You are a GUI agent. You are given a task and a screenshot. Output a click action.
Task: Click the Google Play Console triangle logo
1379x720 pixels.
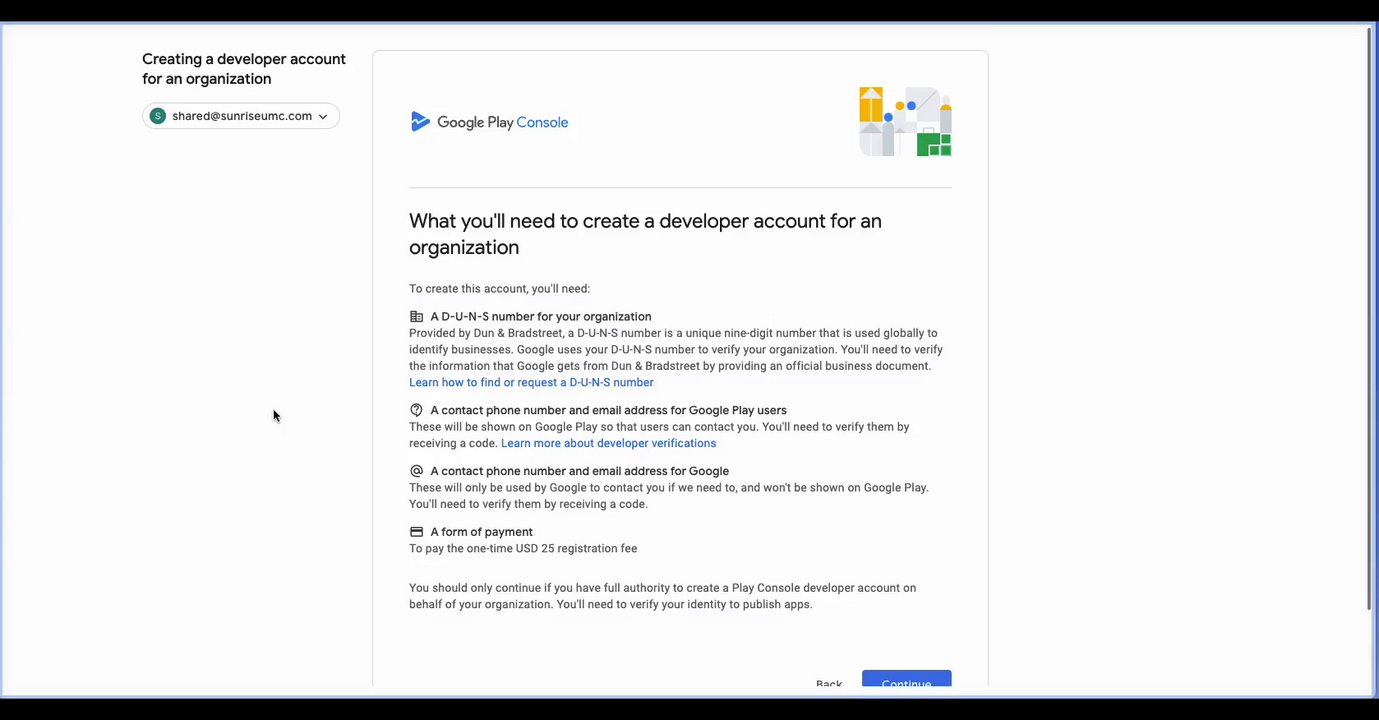pyautogui.click(x=420, y=122)
